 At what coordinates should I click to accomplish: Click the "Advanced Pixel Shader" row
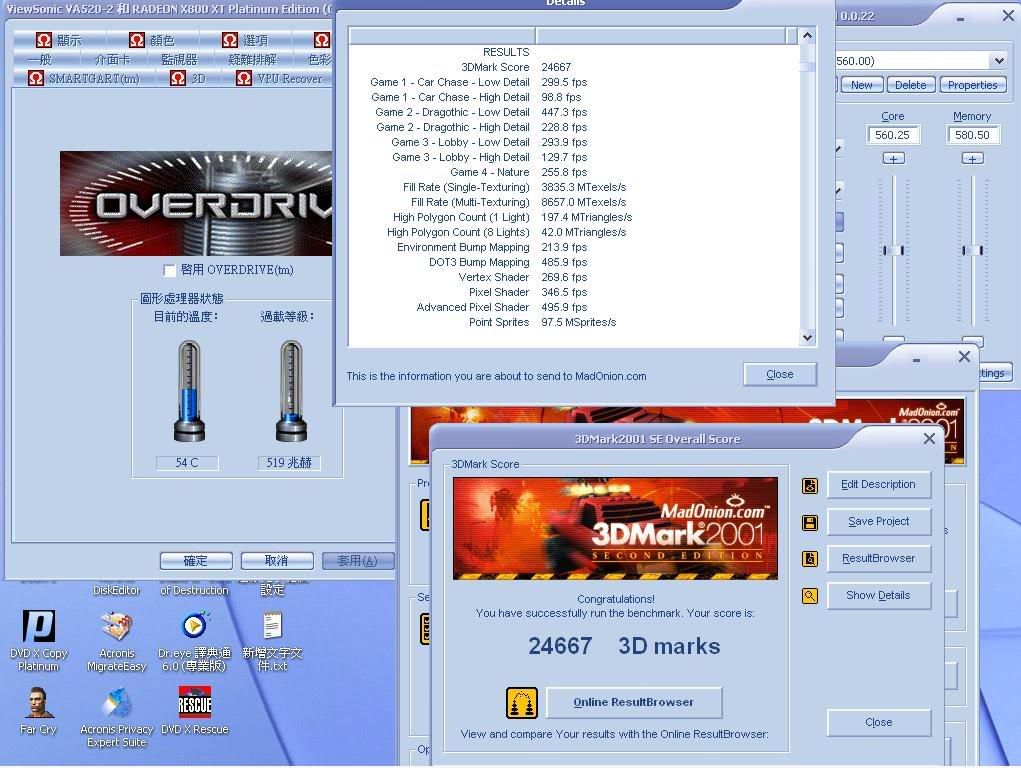501,307
